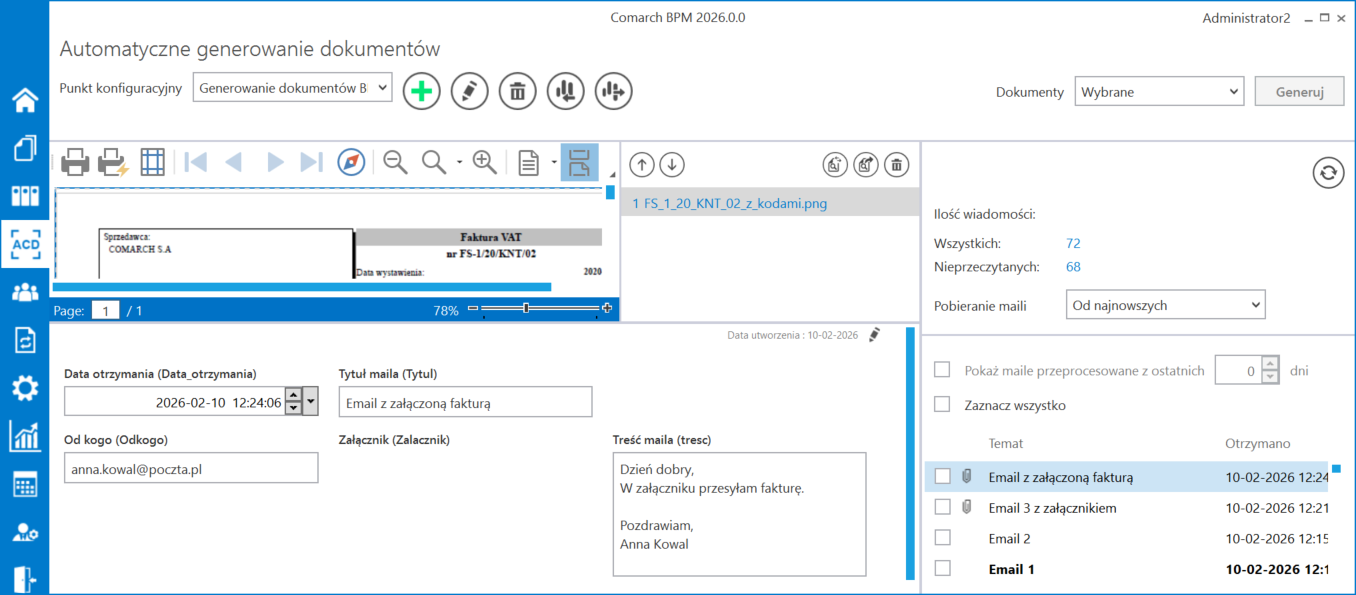Click the preview zoom slider handle
Screen dimensions: 1356x595
tap(526, 309)
